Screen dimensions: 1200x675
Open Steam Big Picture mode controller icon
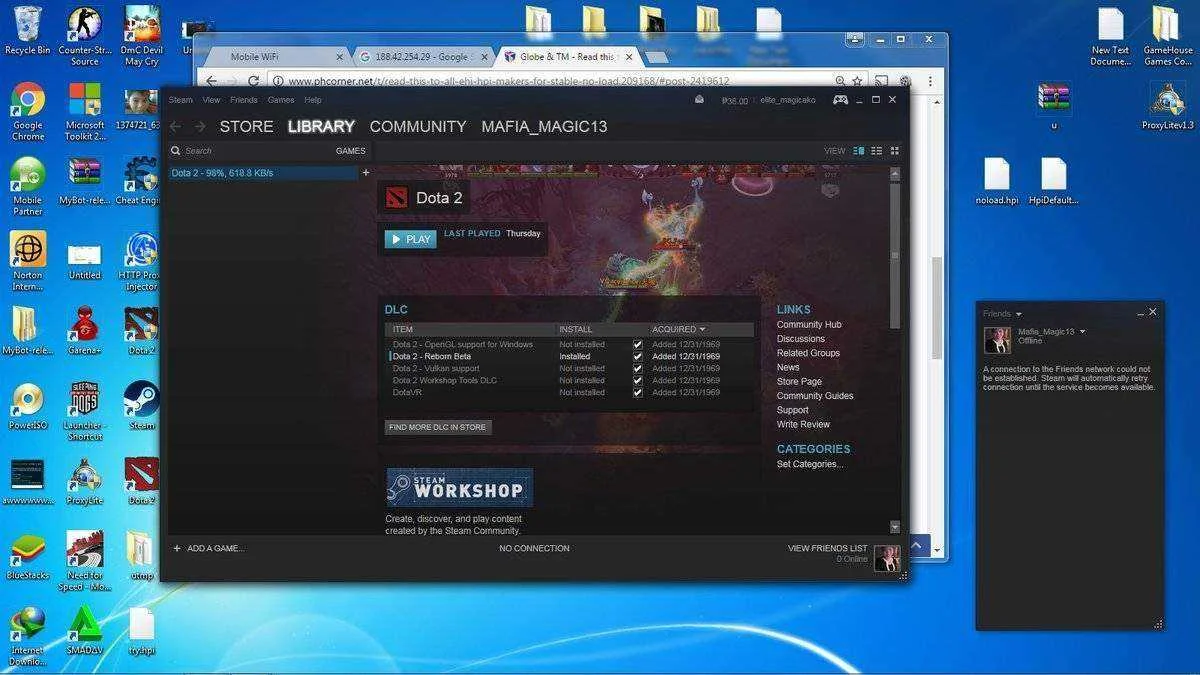pyautogui.click(x=841, y=99)
